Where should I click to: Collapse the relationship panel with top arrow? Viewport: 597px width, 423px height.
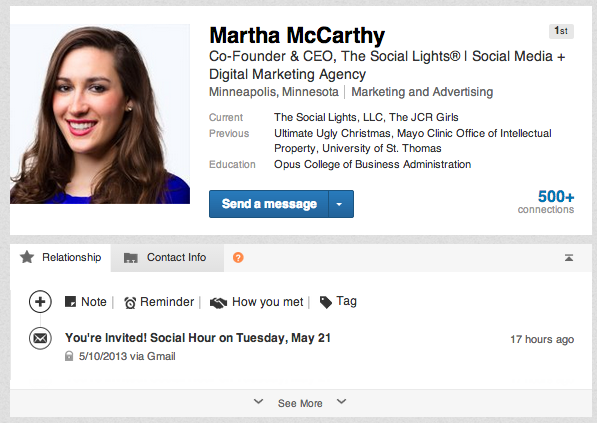569,258
